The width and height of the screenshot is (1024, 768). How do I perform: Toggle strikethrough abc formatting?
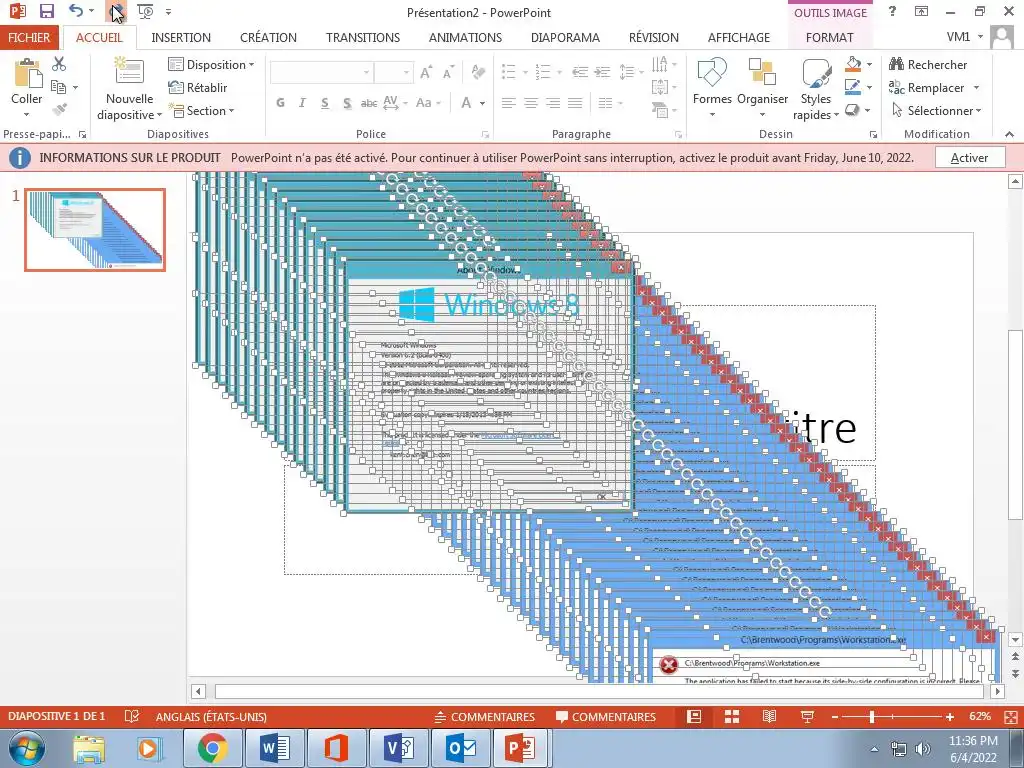pos(369,103)
